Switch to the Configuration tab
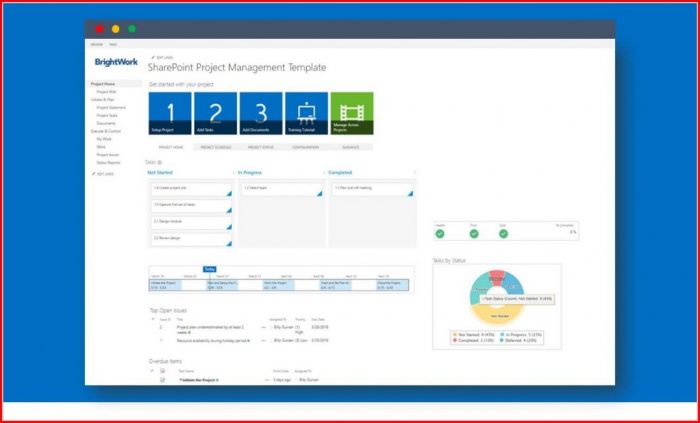Image resolution: width=700 pixels, height=423 pixels. [x=306, y=147]
